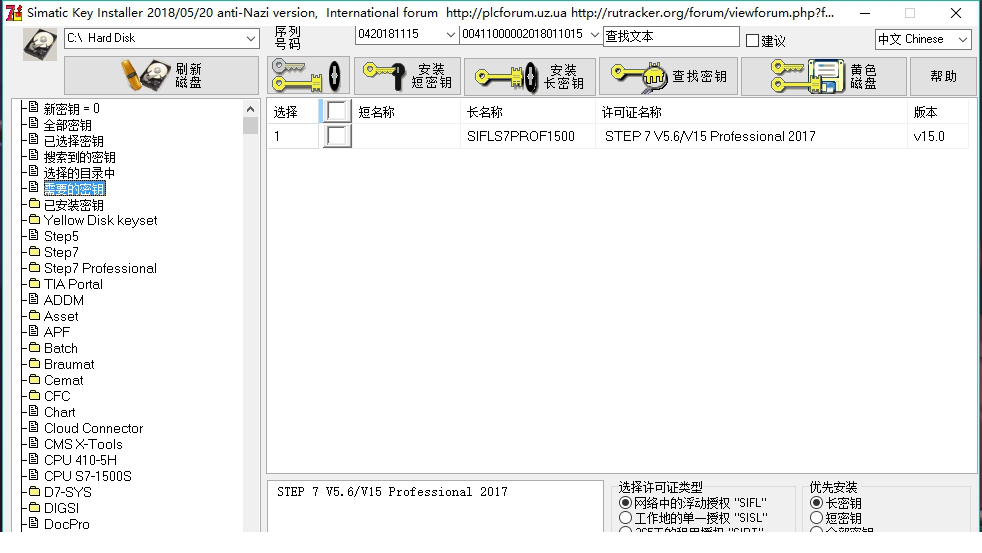982x553 pixels.
Task: Click the Batch folder icon
Action: (x=34, y=347)
